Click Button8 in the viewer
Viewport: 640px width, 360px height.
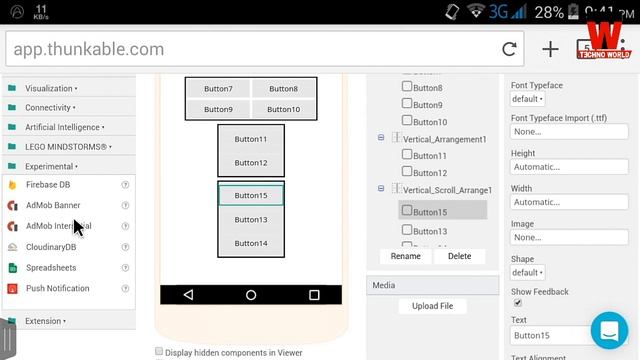click(284, 89)
